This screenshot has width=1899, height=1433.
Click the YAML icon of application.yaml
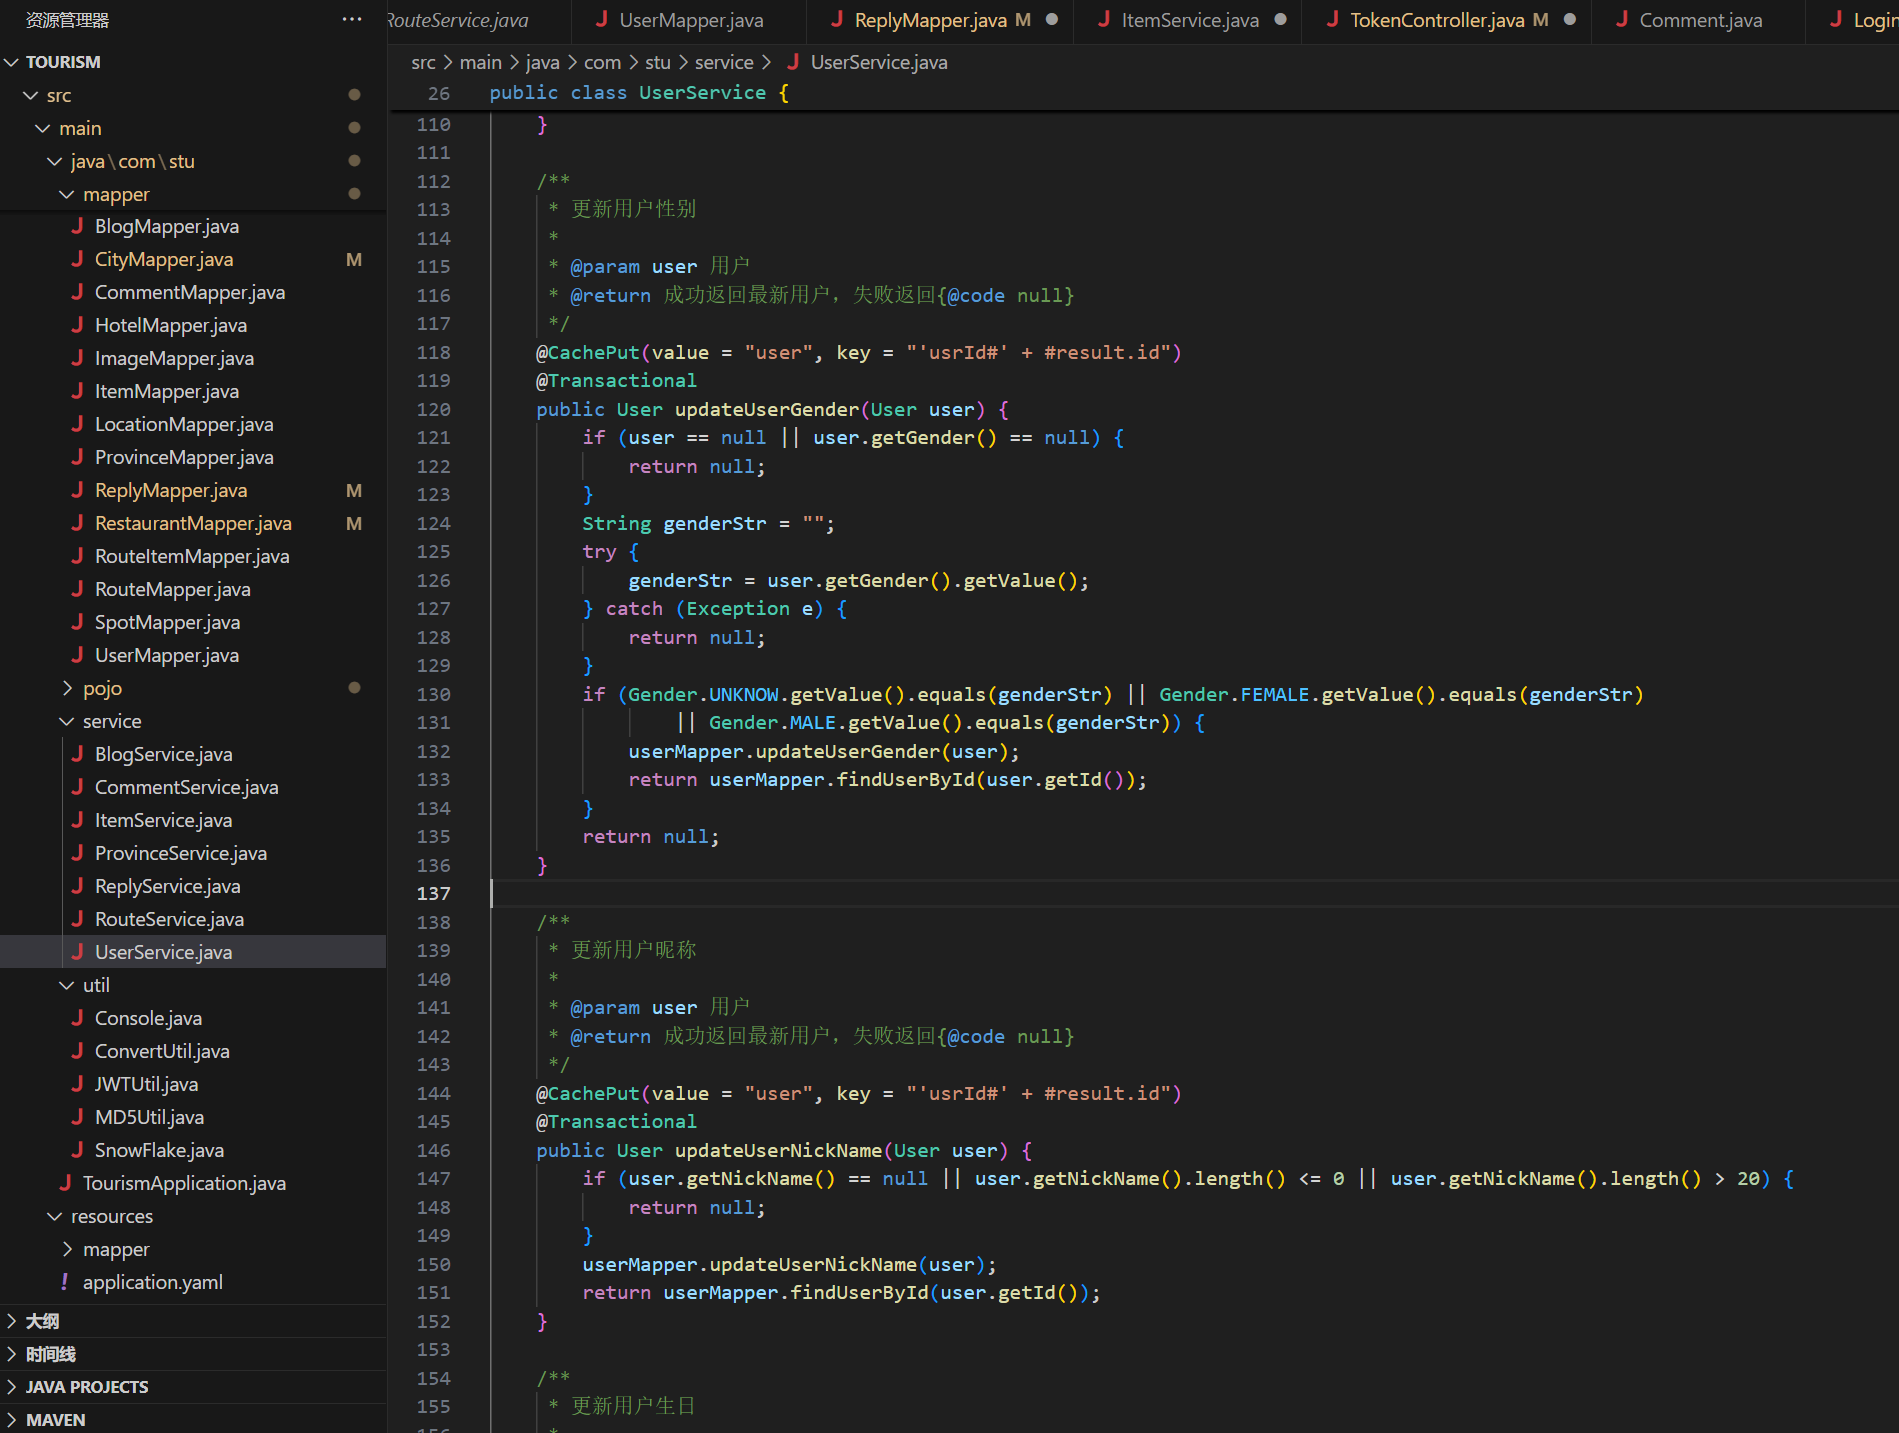tap(65, 1282)
